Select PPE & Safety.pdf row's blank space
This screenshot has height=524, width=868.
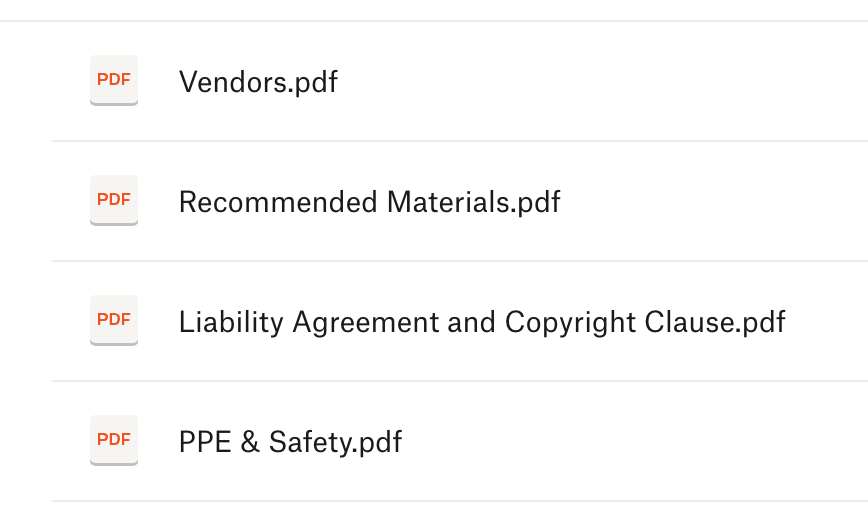coord(637,442)
